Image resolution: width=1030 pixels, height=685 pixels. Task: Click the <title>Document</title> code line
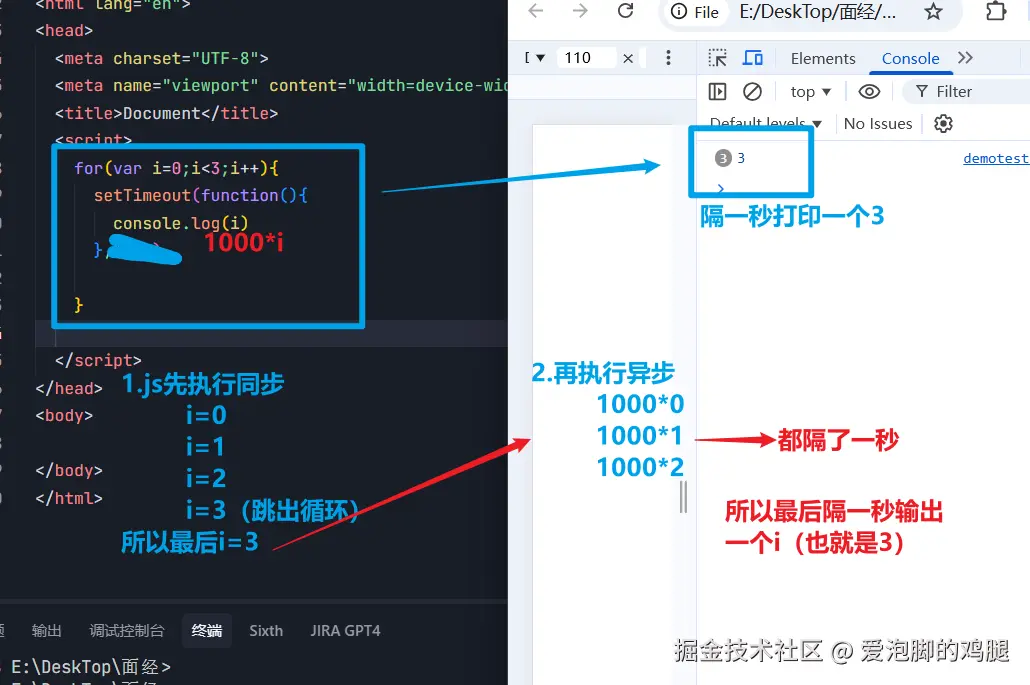click(166, 113)
